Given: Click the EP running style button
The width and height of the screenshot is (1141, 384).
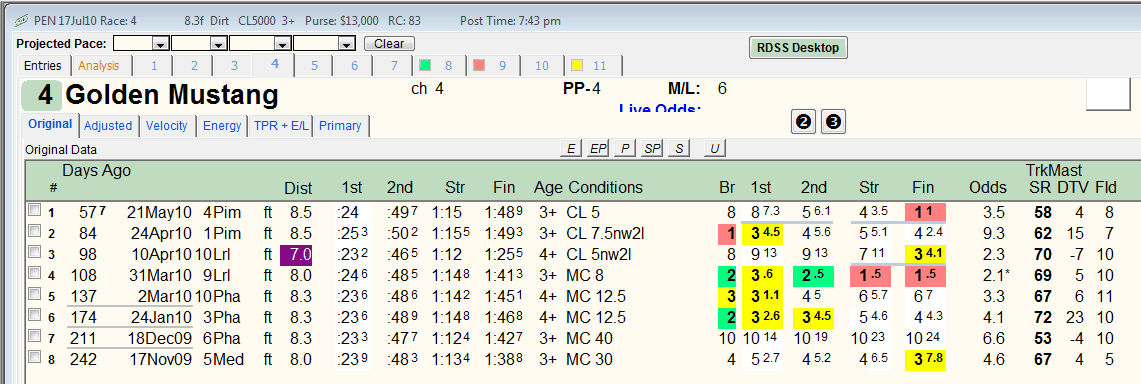Looking at the screenshot, I should [598, 148].
